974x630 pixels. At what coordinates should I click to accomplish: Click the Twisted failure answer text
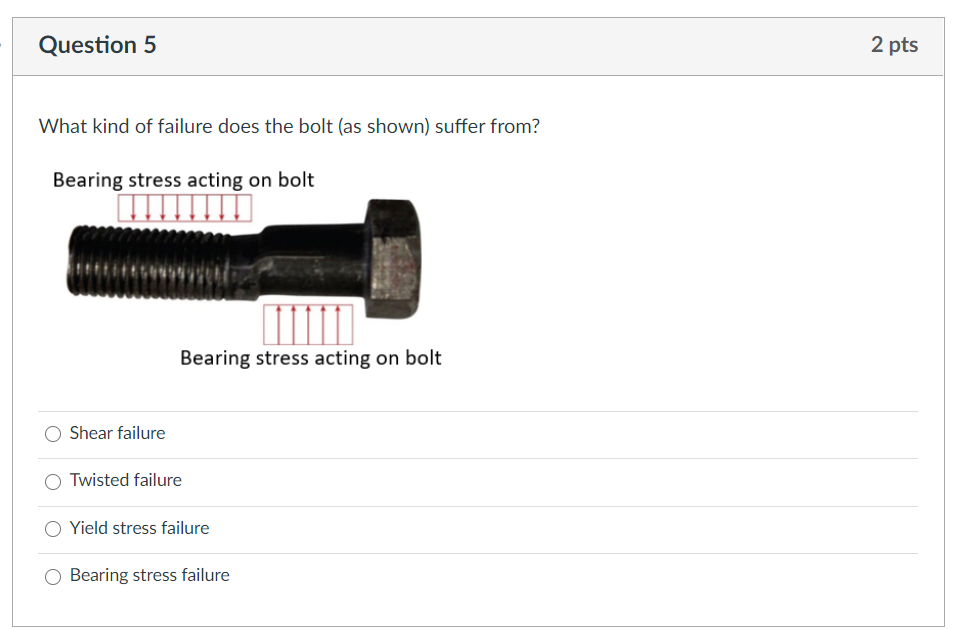click(124, 480)
